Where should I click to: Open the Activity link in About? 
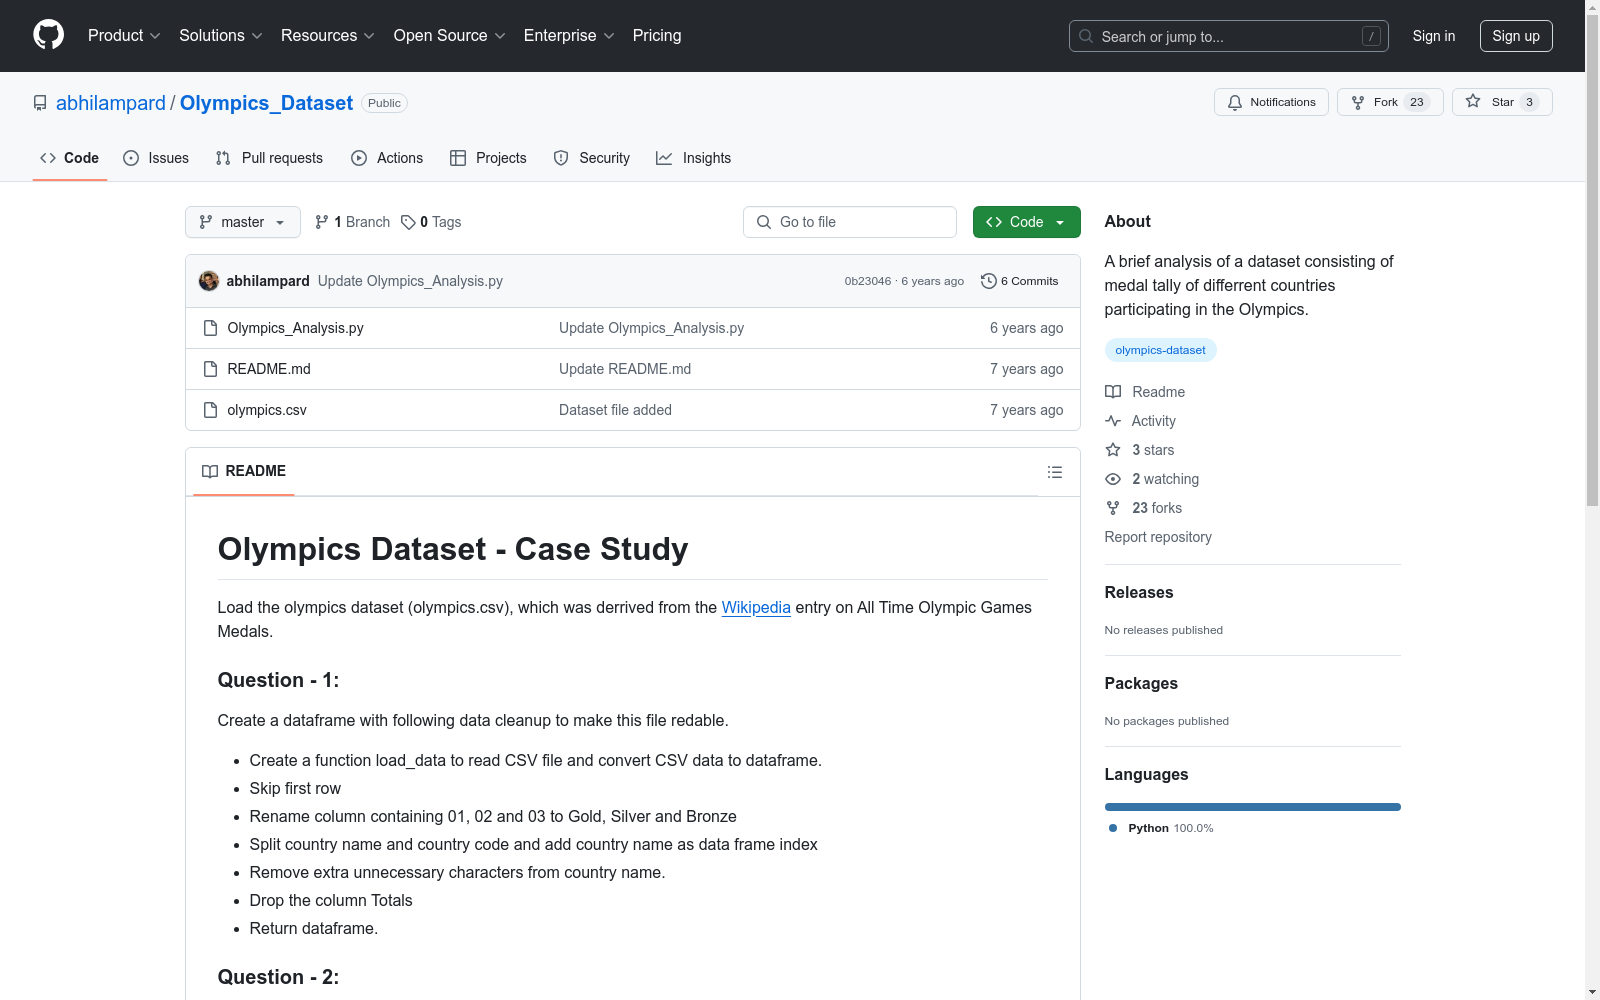tap(1140, 421)
